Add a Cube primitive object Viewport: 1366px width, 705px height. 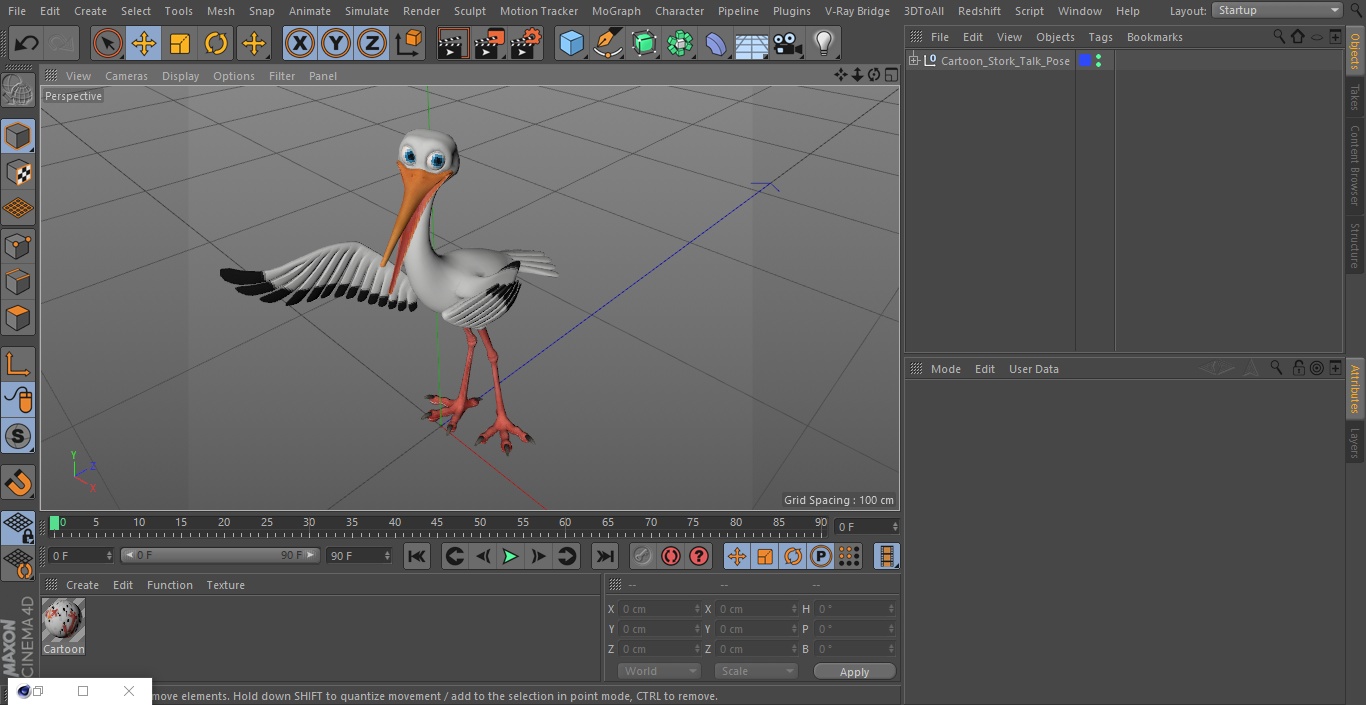(571, 43)
